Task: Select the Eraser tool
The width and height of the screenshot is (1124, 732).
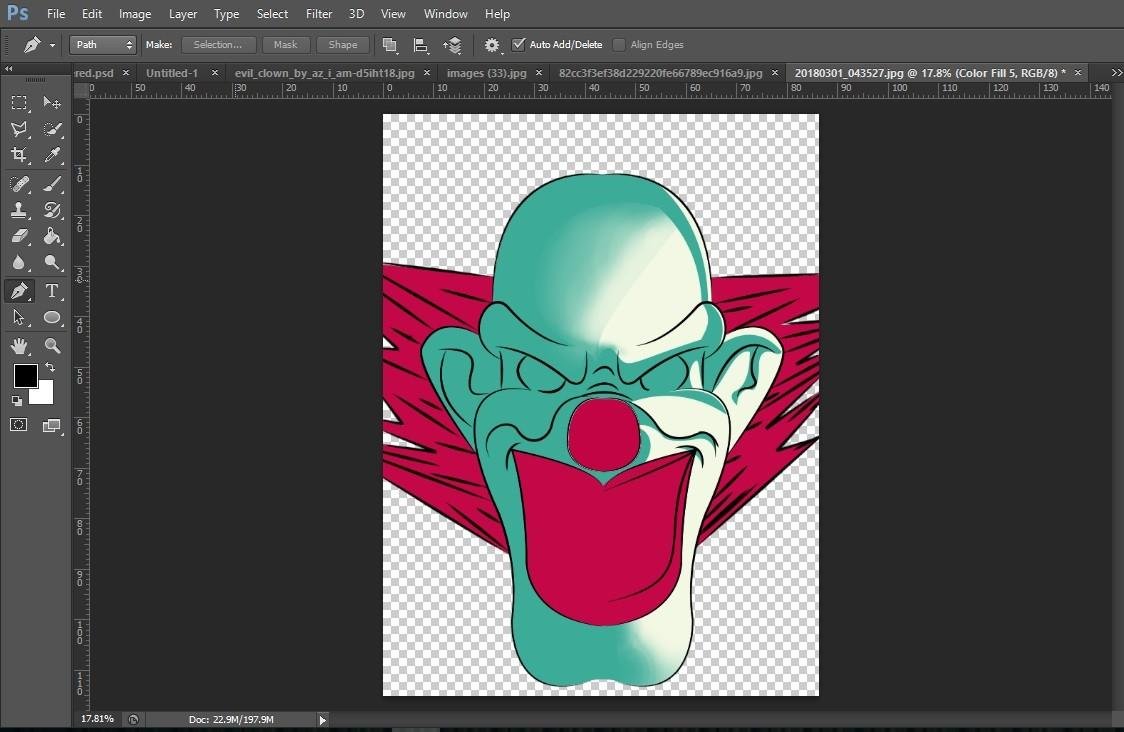Action: tap(19, 237)
